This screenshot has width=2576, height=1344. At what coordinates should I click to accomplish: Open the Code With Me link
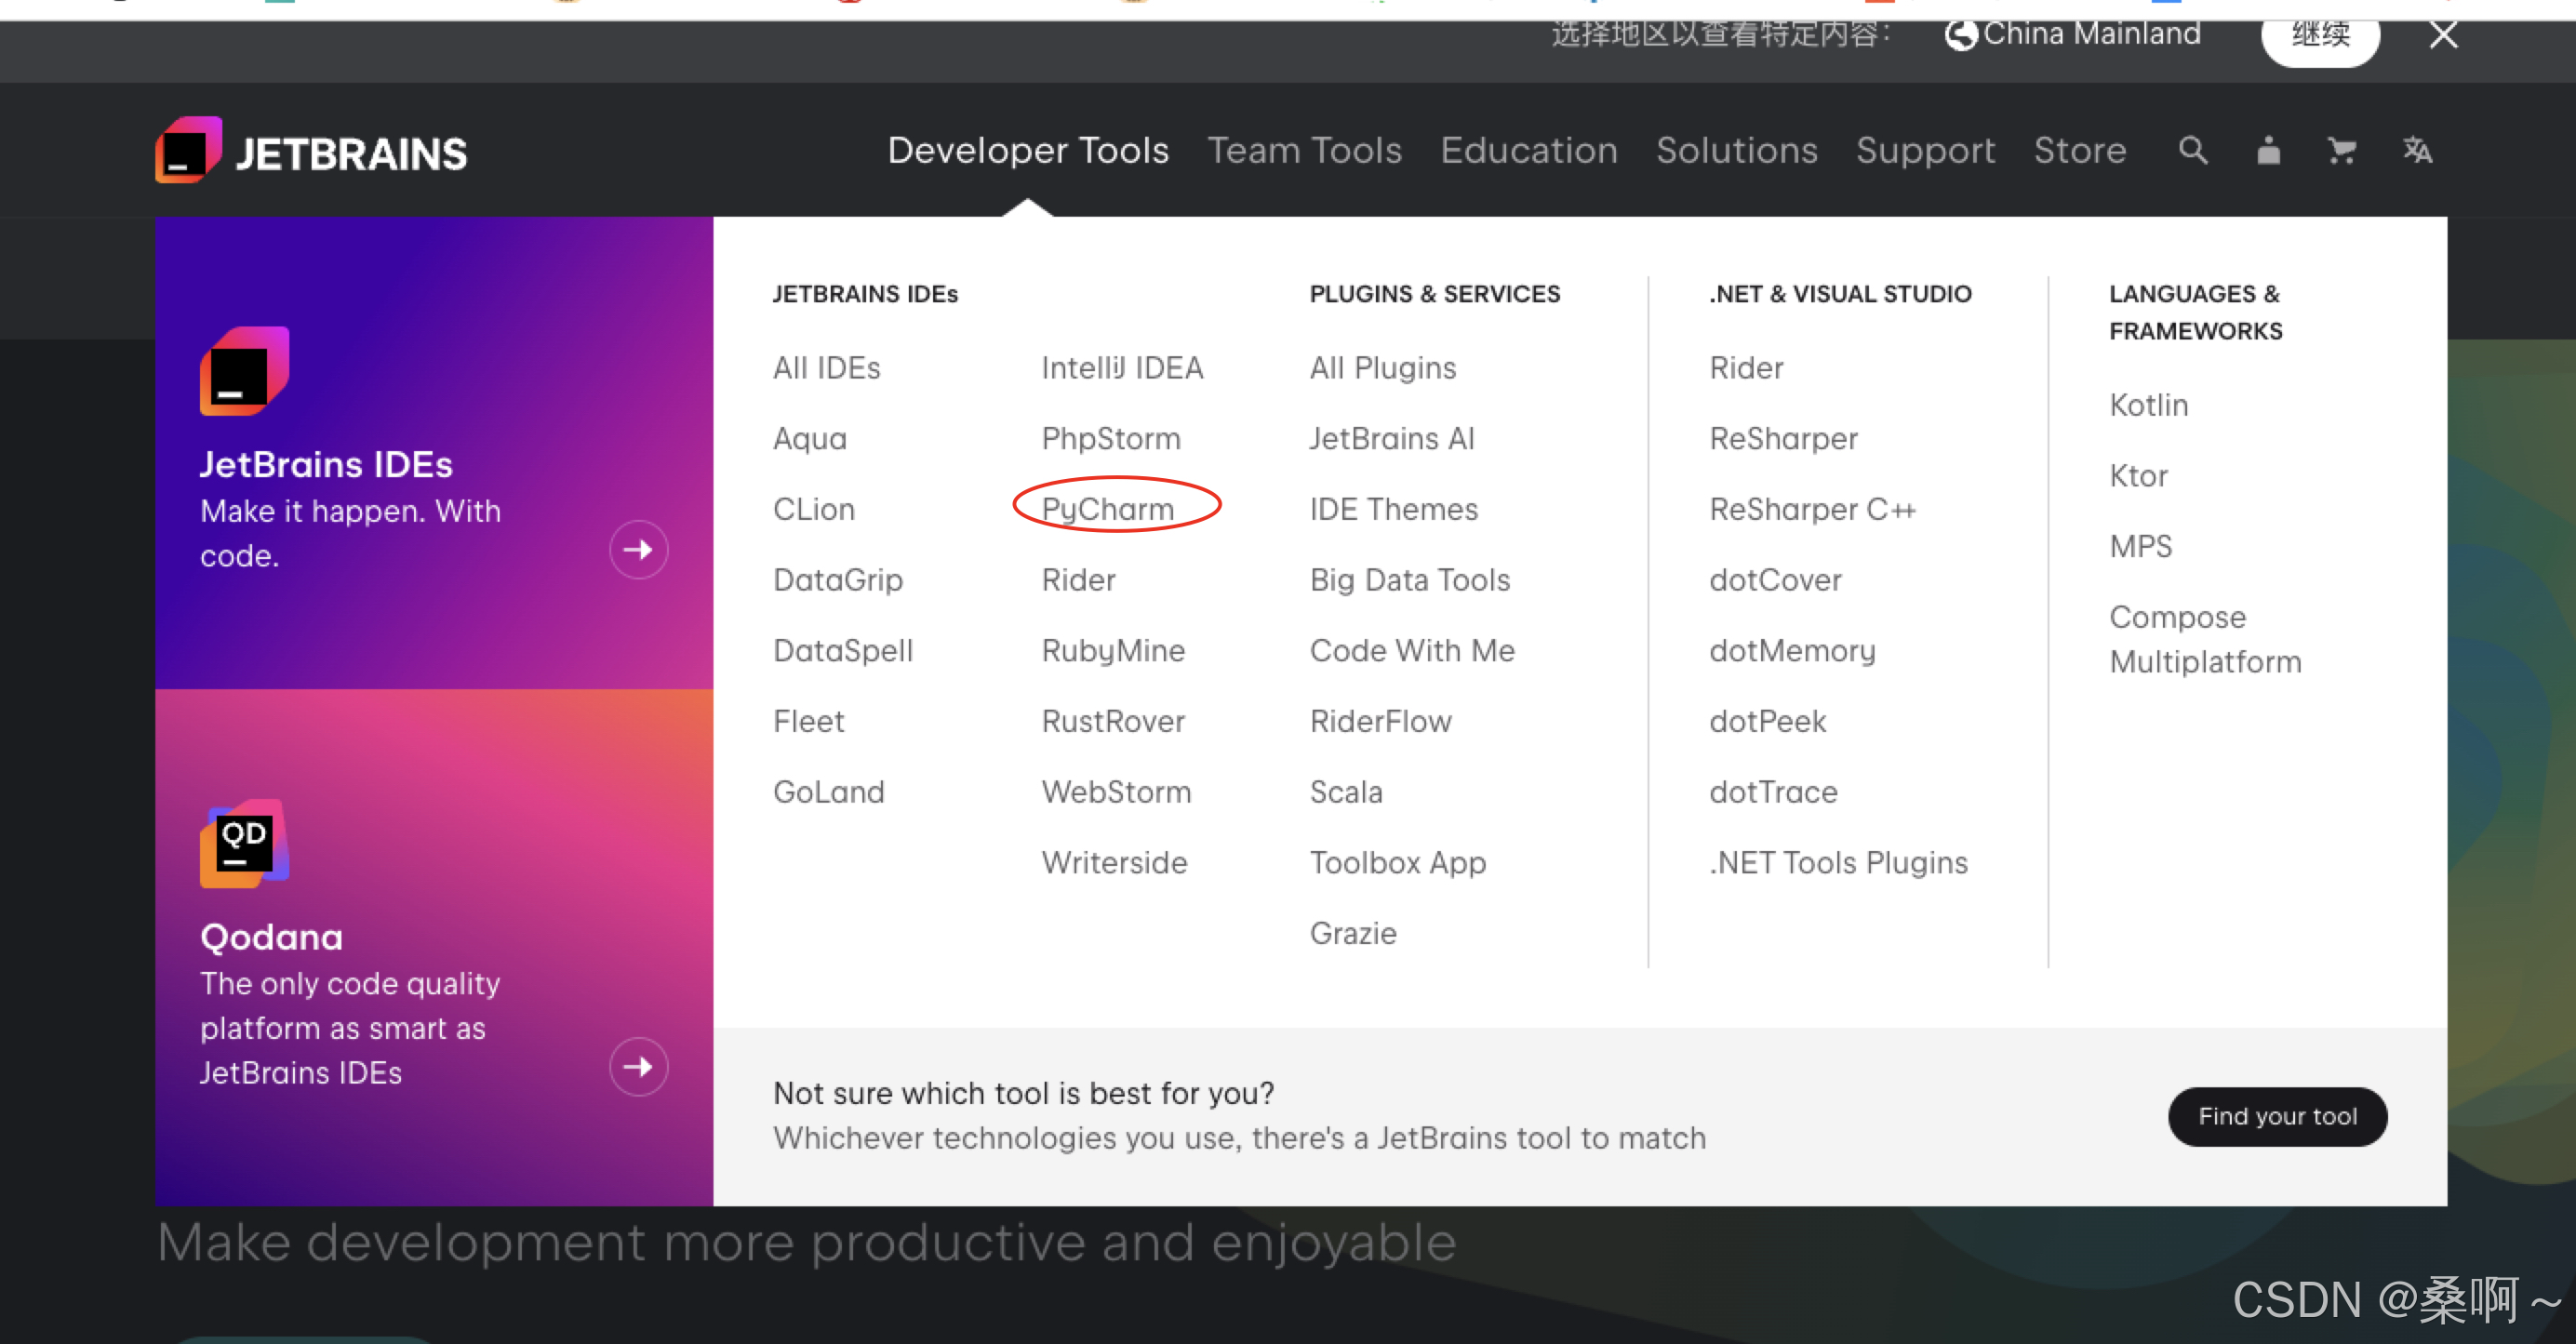[1412, 651]
